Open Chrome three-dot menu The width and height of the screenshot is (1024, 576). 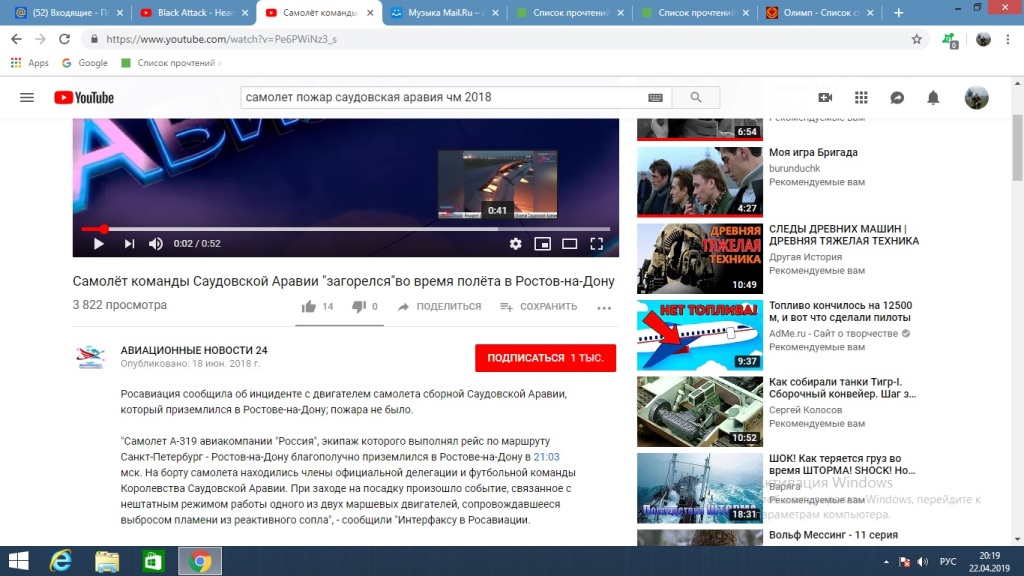[x=1008, y=39]
